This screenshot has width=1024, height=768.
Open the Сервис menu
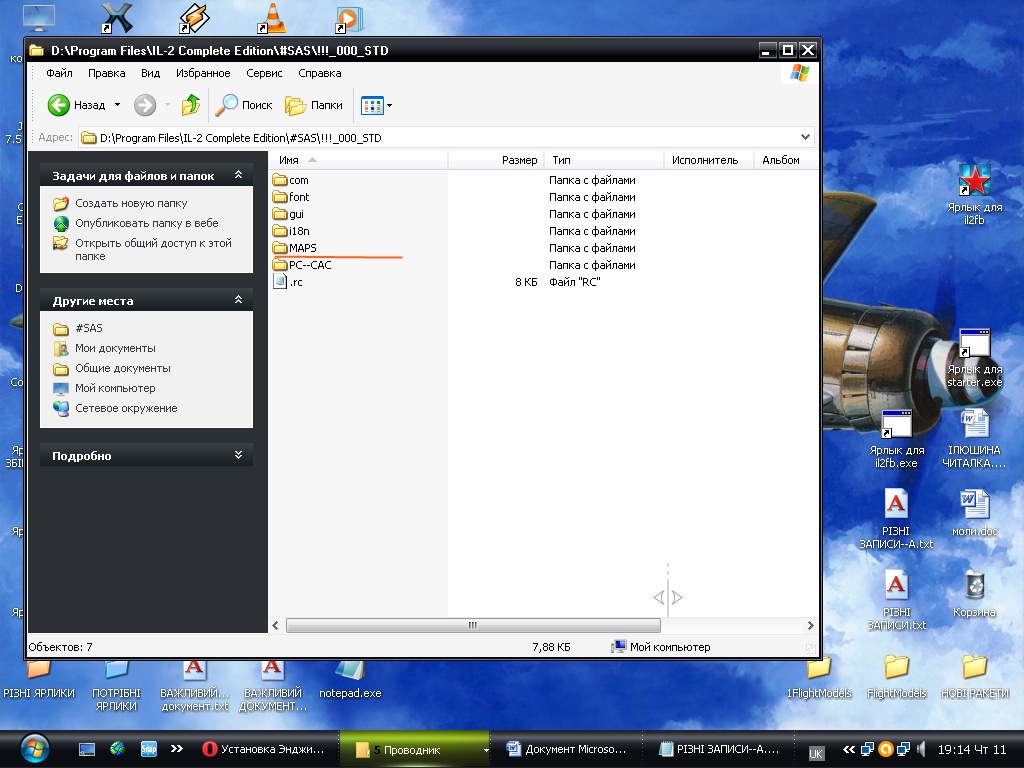pos(264,73)
